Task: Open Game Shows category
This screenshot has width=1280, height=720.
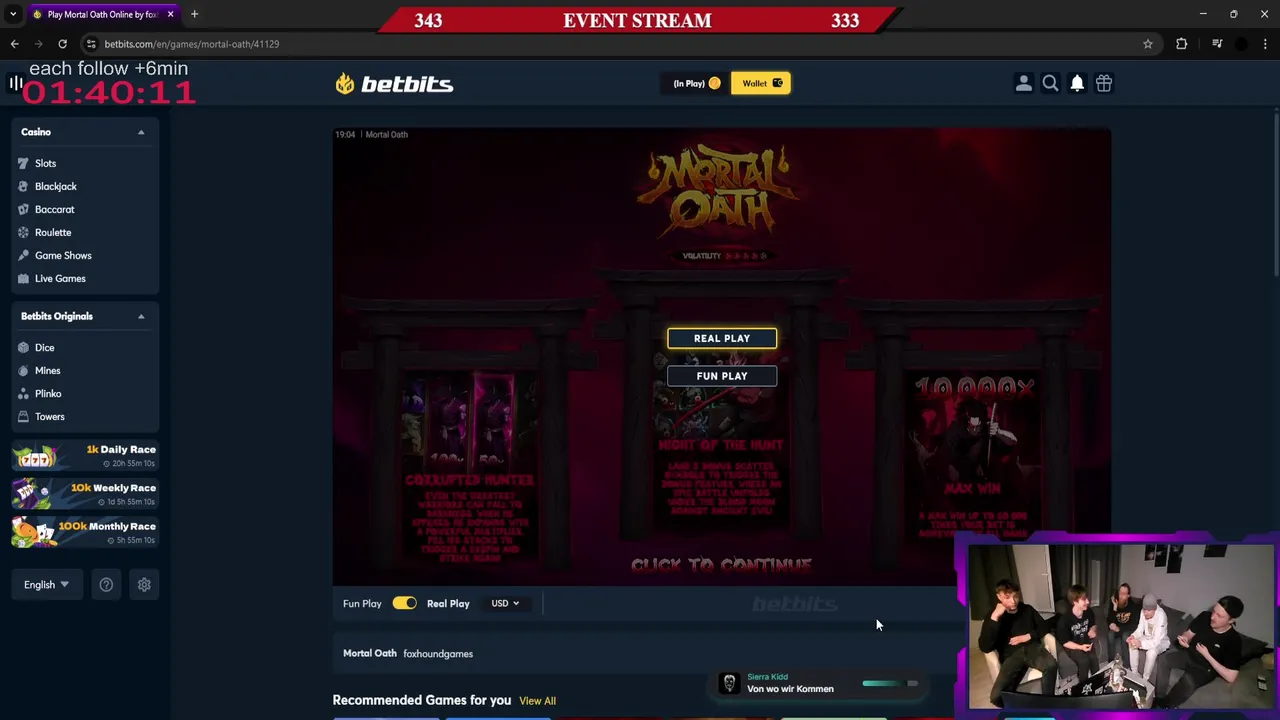Action: click(62, 255)
